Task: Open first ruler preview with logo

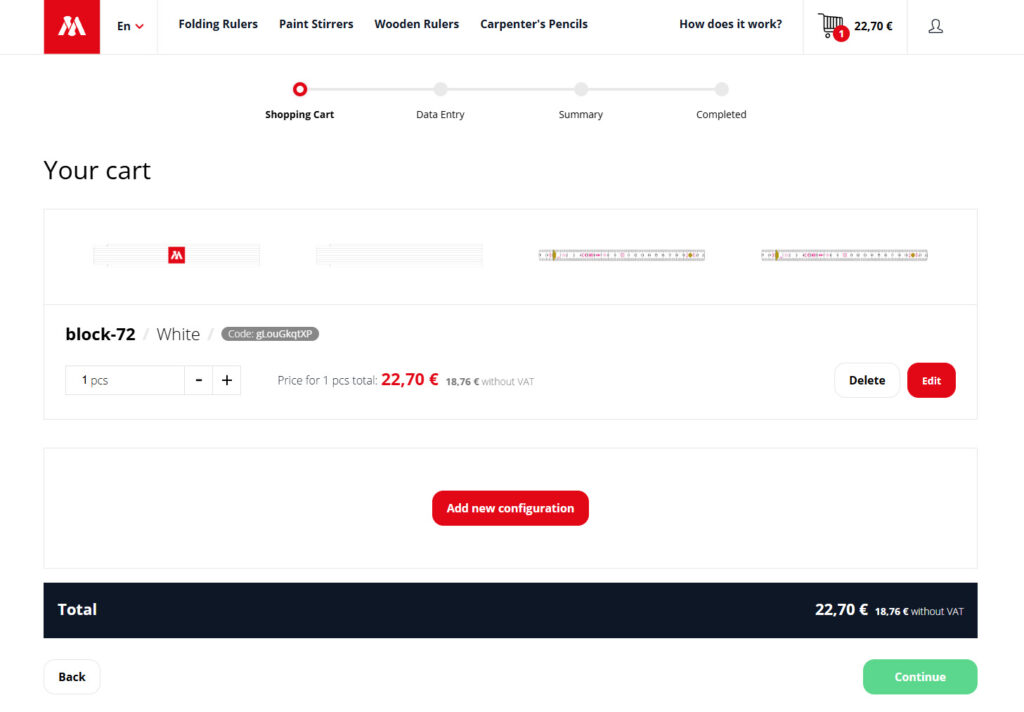Action: point(176,255)
